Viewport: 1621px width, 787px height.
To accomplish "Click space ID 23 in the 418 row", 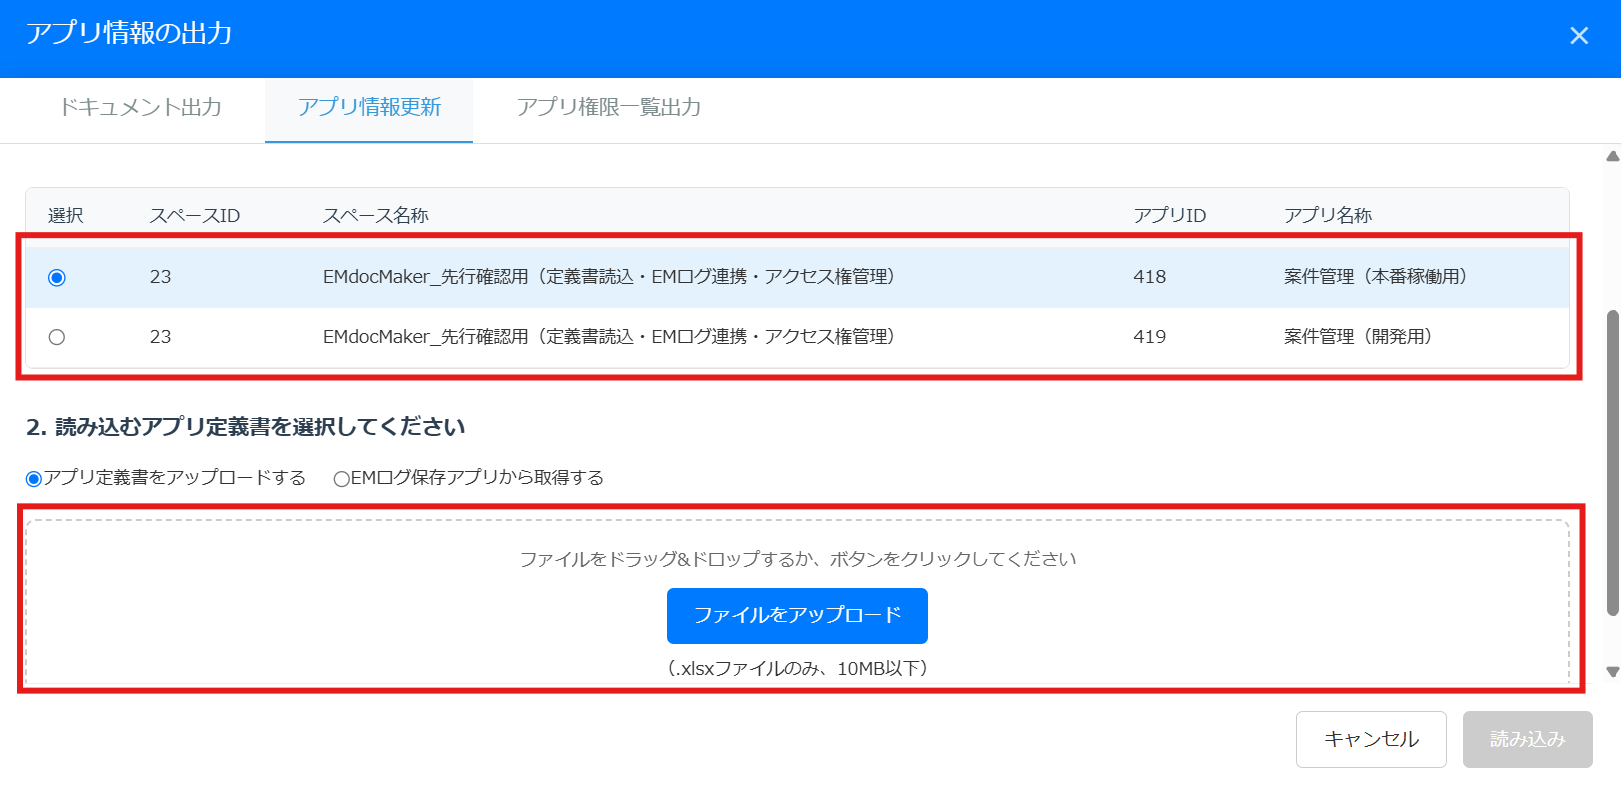I will click(161, 277).
